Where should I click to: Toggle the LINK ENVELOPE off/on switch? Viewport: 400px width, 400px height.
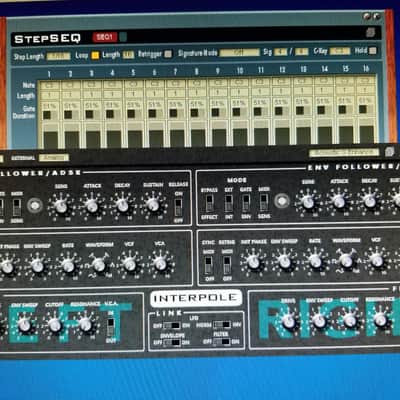(172, 342)
